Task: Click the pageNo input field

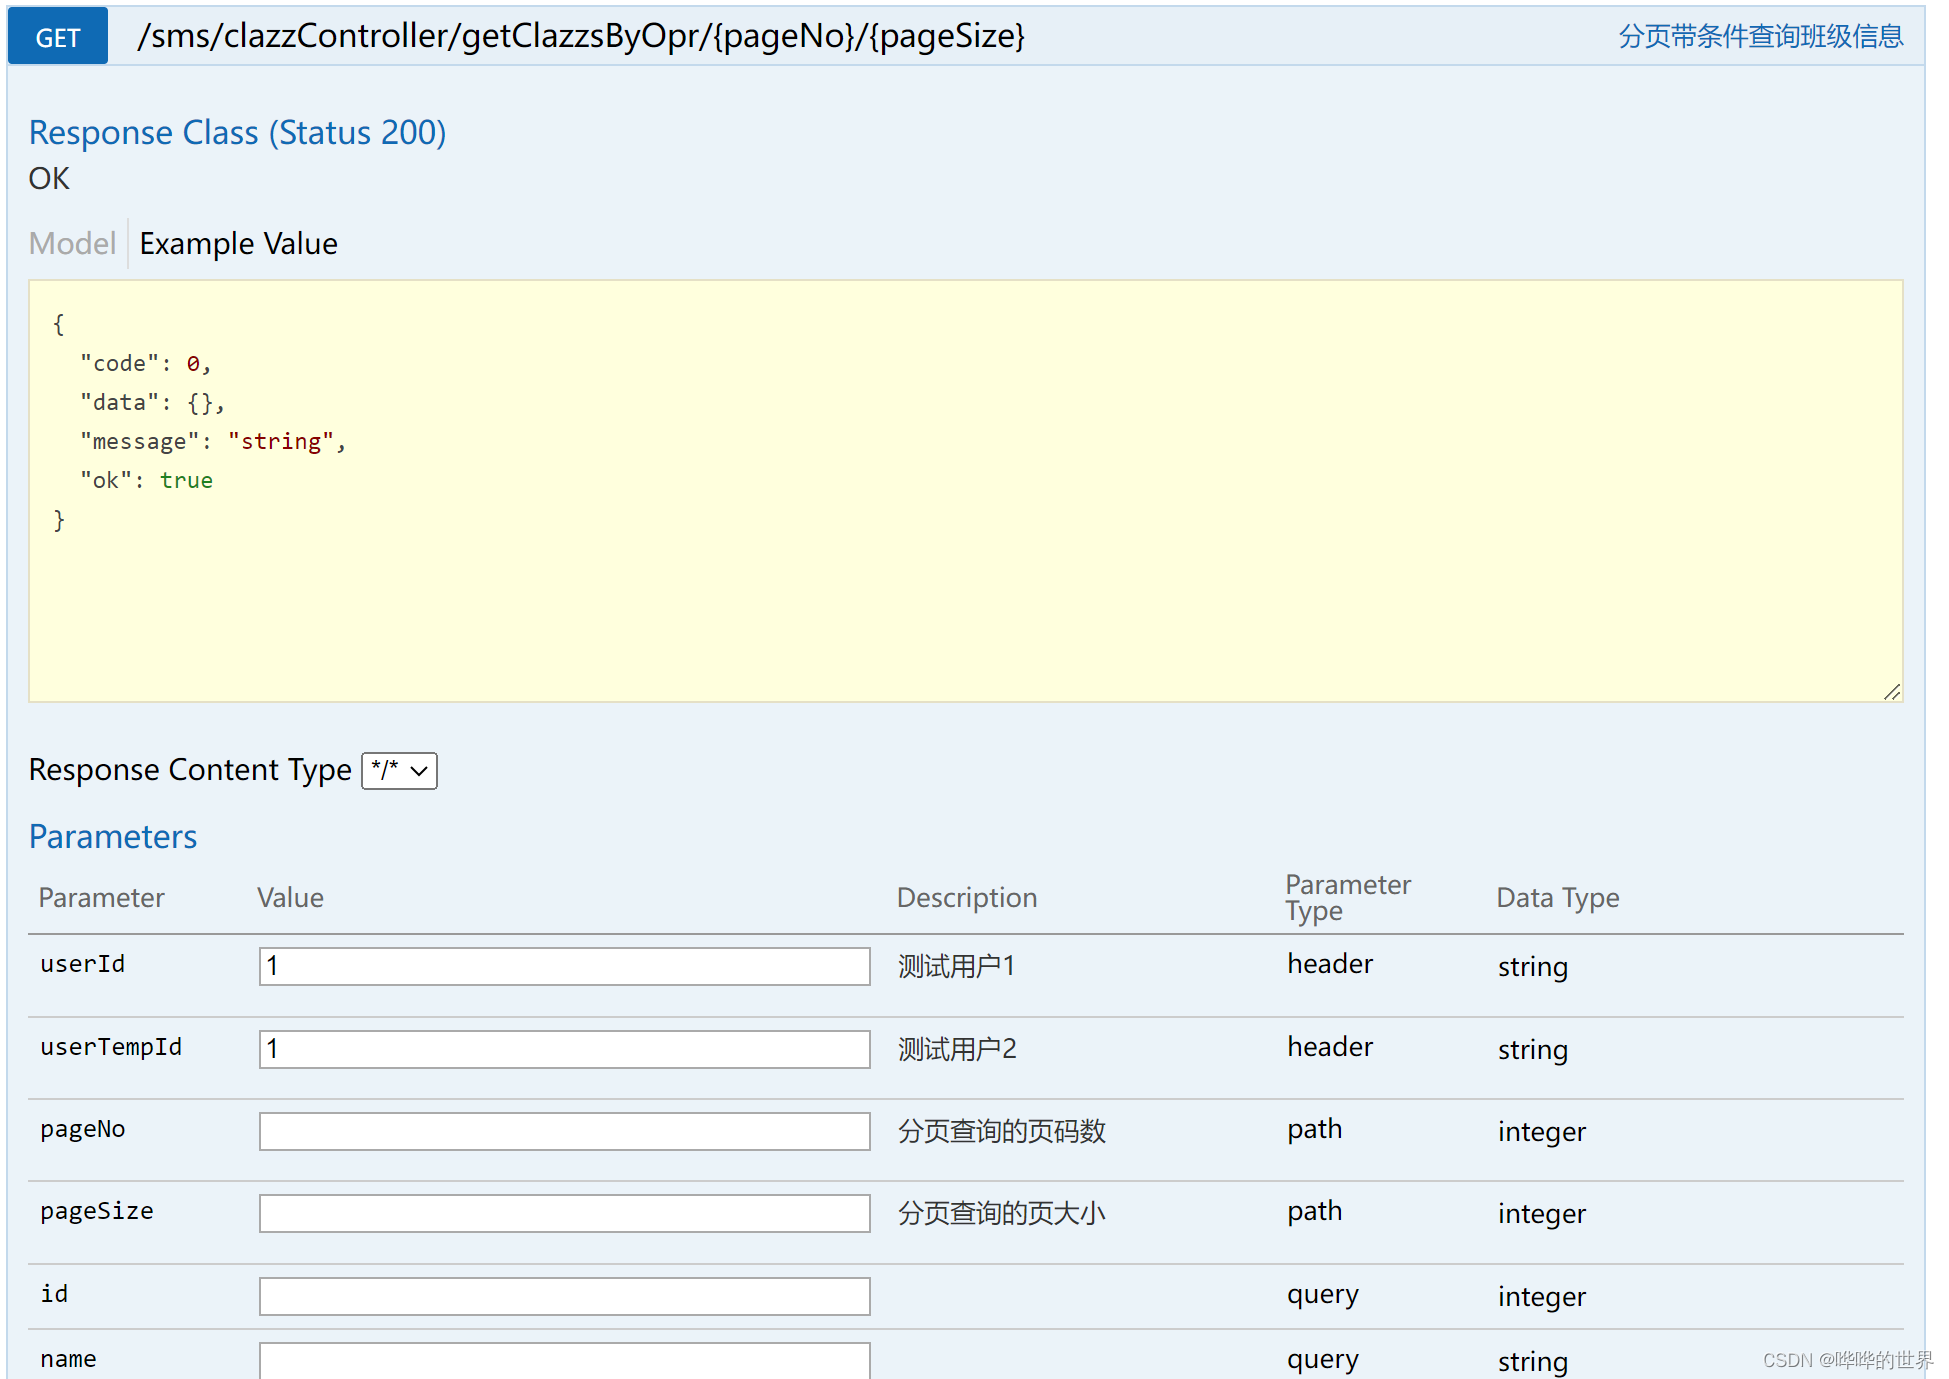Action: (564, 1131)
